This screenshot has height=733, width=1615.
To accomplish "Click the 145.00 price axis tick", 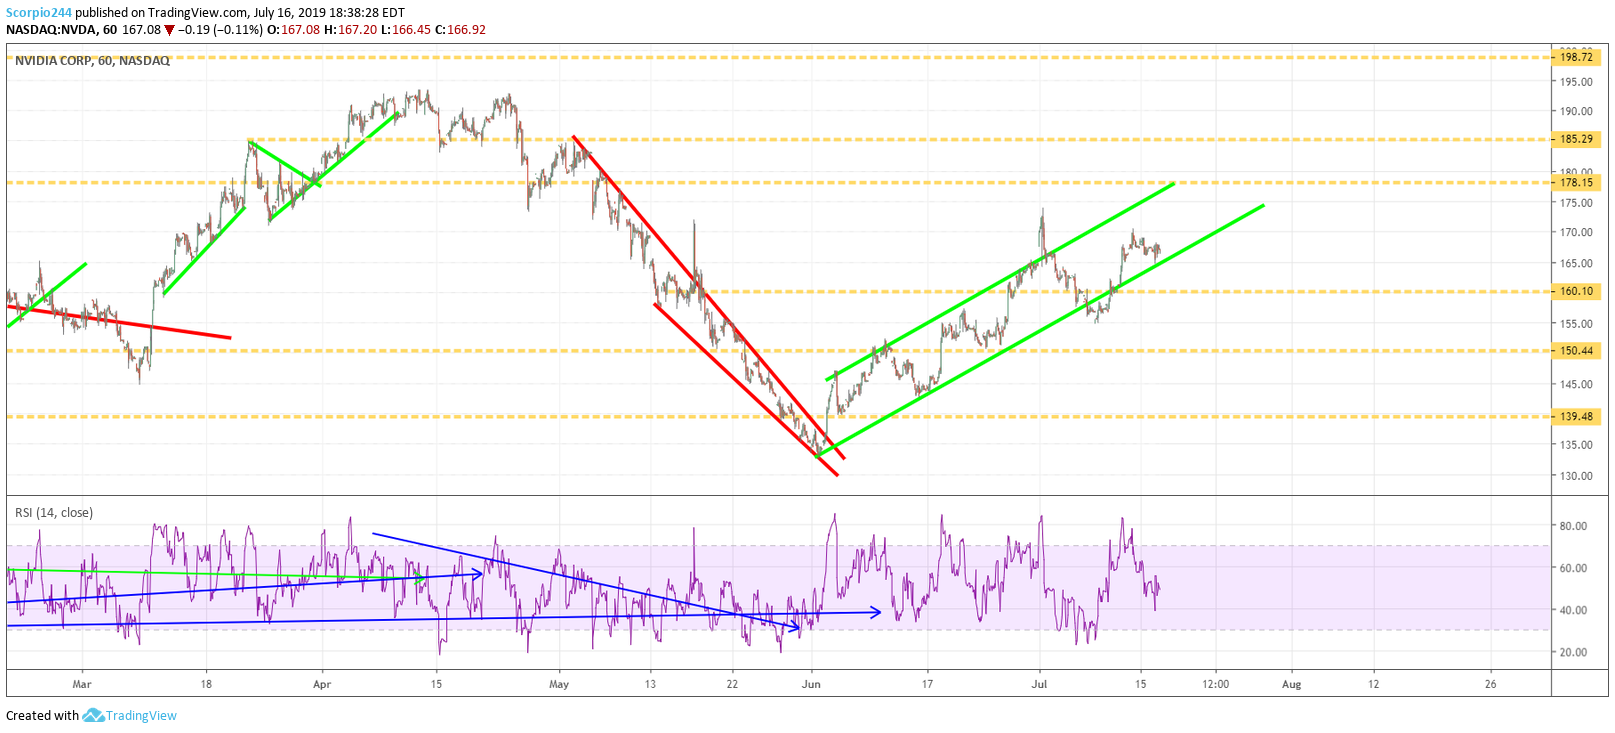I will click(1577, 384).
